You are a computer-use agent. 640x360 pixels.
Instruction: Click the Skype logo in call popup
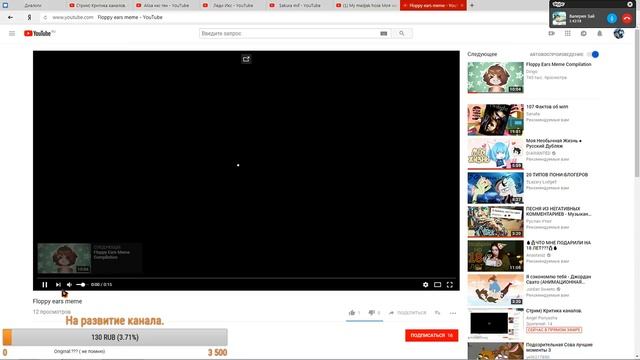559,4
